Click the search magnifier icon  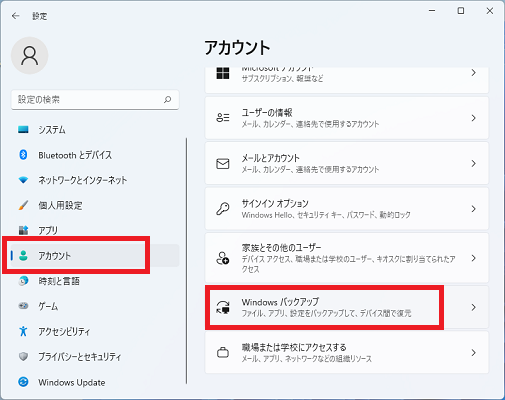[167, 99]
